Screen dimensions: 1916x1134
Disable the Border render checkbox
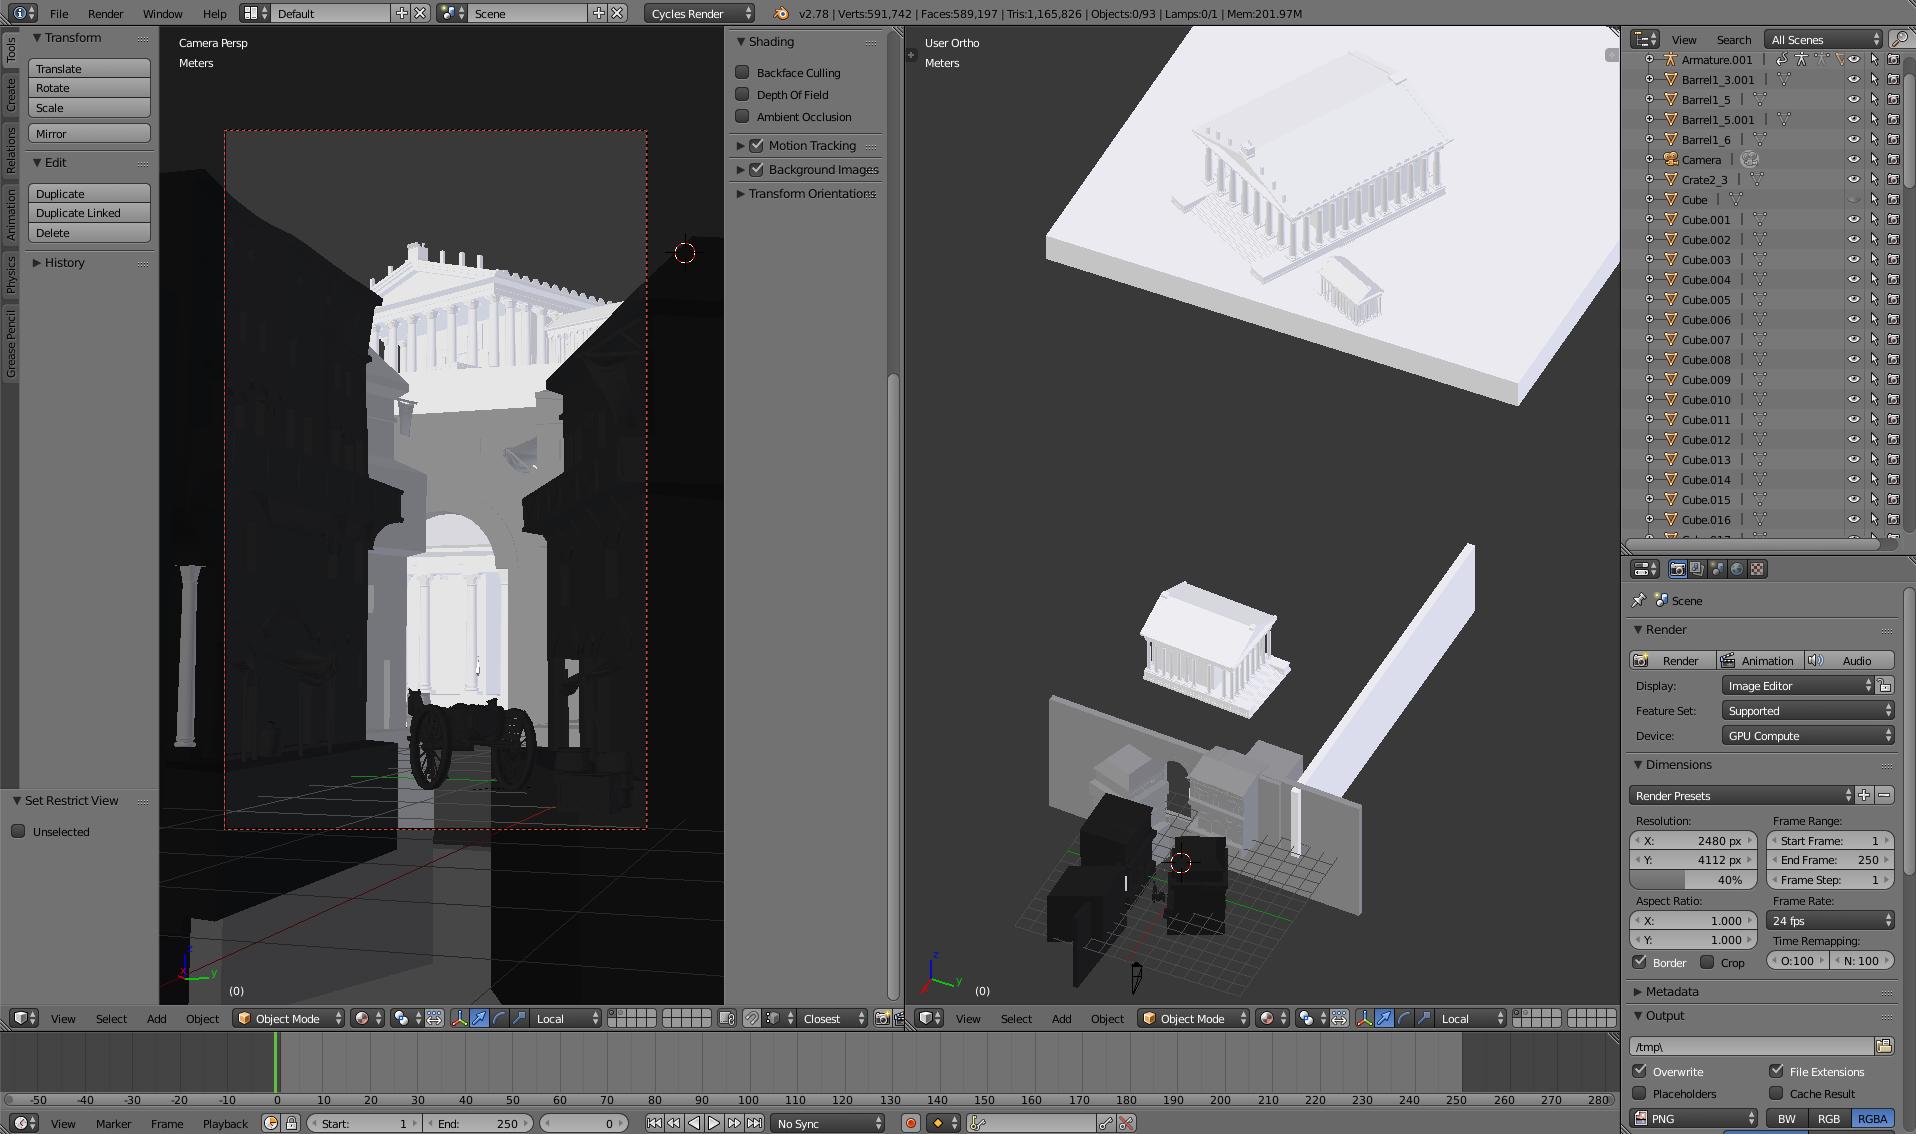tap(1640, 962)
